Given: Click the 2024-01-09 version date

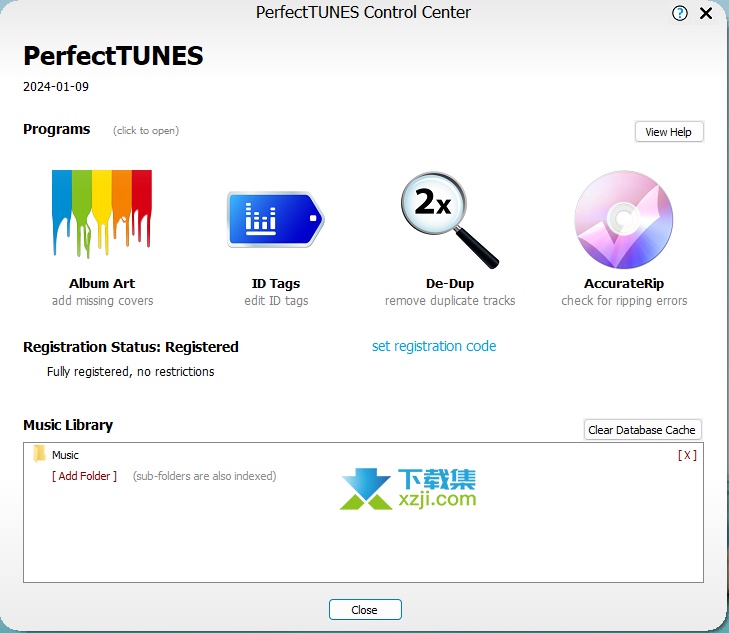Looking at the screenshot, I should pos(56,87).
